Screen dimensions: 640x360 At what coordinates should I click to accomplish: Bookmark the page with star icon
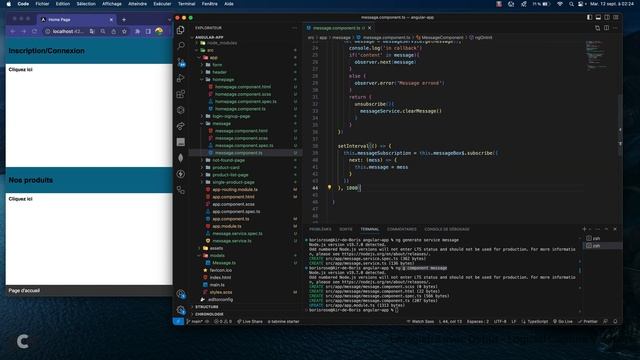(x=124, y=31)
